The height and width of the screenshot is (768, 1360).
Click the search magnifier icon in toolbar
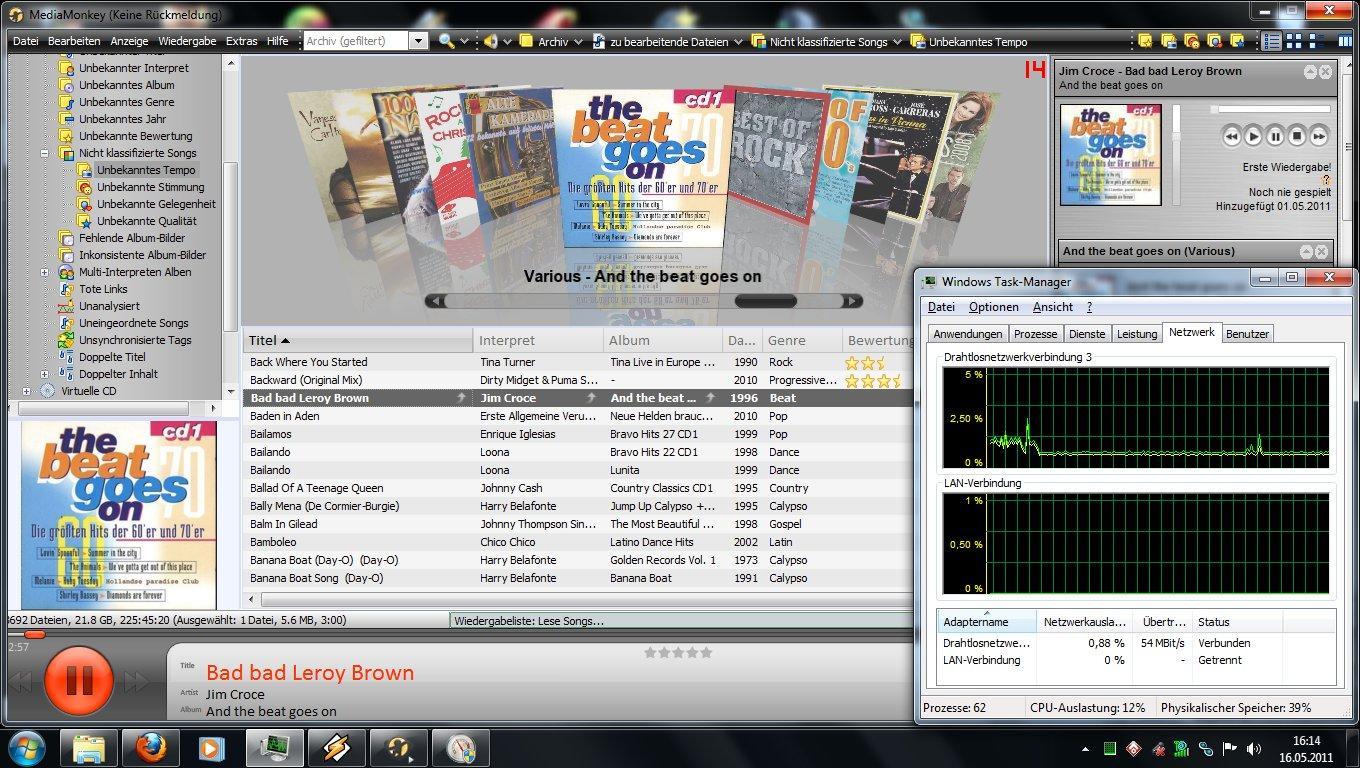pyautogui.click(x=446, y=41)
